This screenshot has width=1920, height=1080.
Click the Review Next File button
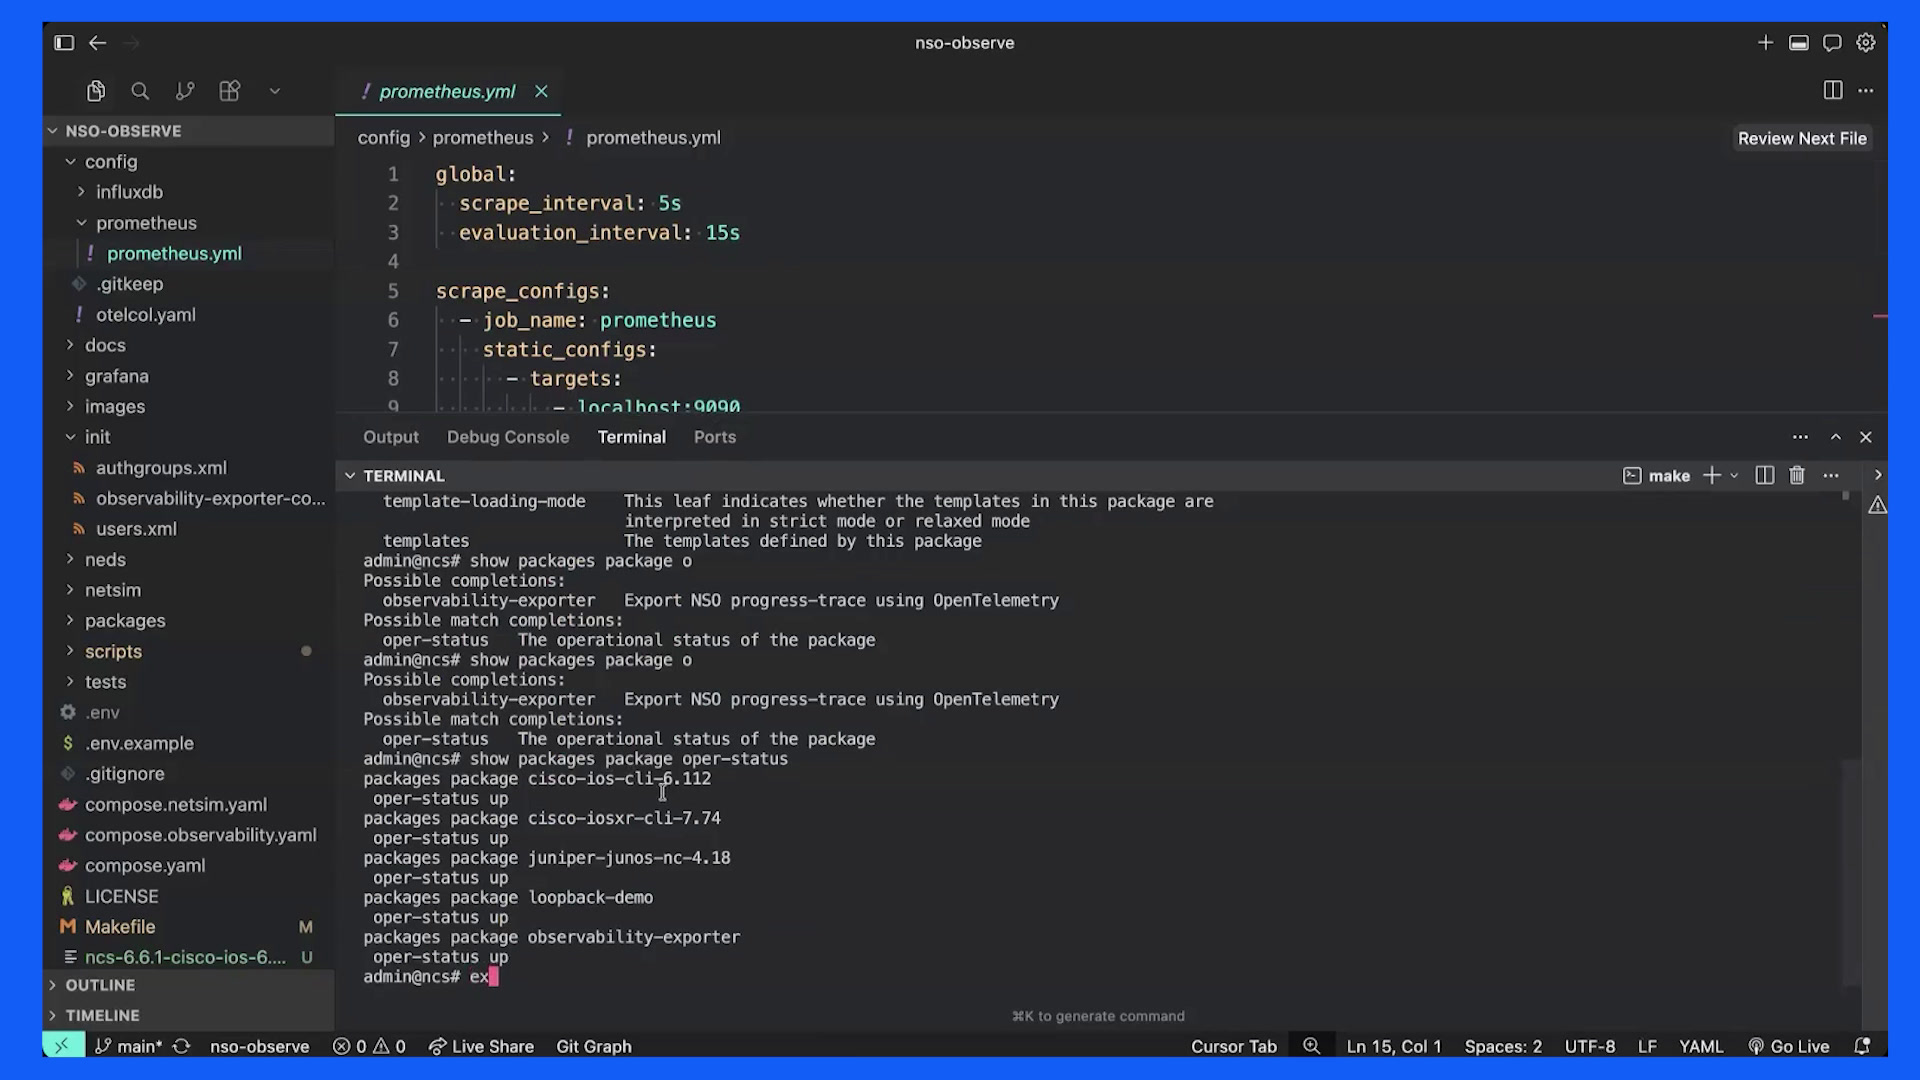point(1802,139)
